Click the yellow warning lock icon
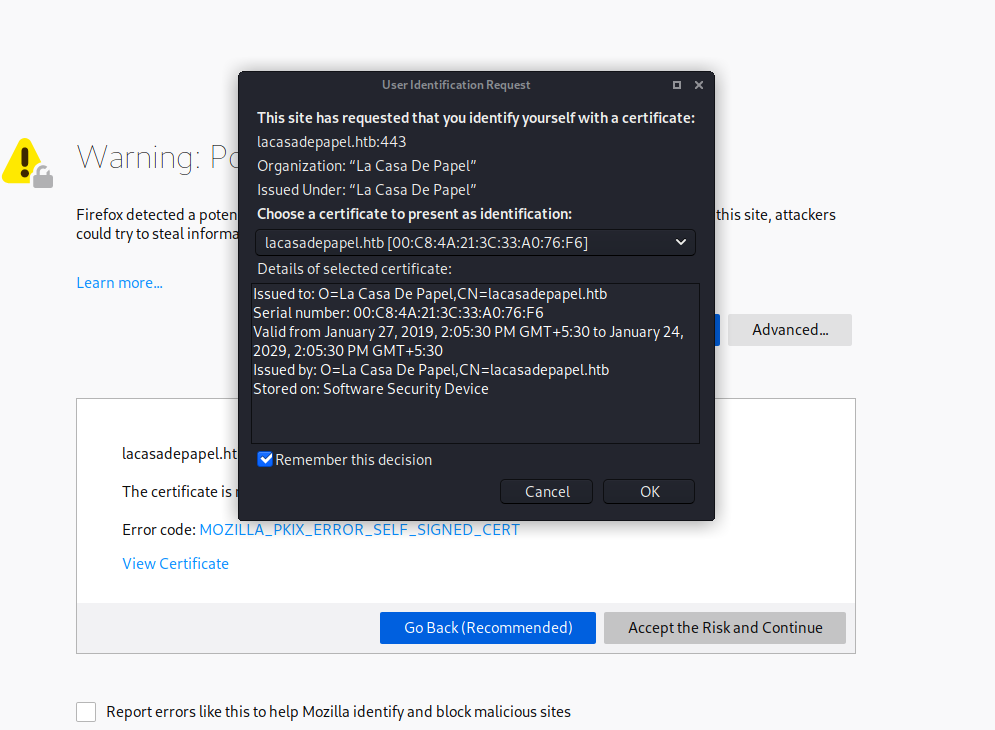Screen dimensions: 995x730 coord(28,163)
